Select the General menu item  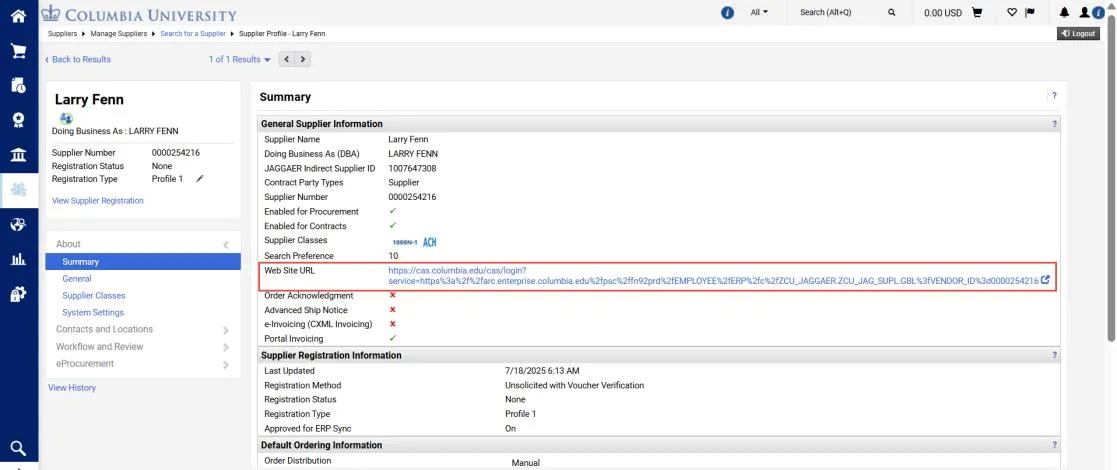(77, 279)
